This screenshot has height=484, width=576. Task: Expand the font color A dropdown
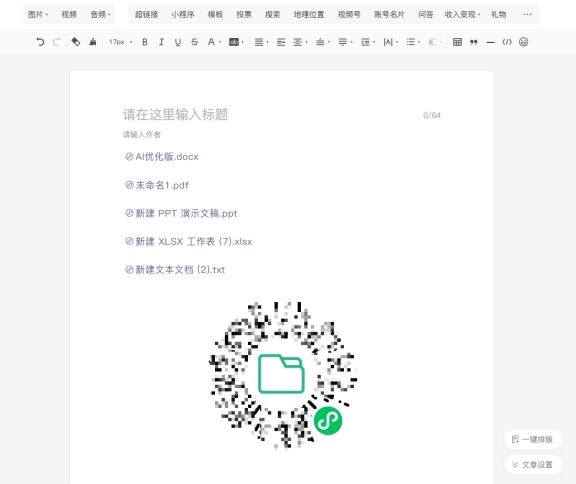point(220,42)
